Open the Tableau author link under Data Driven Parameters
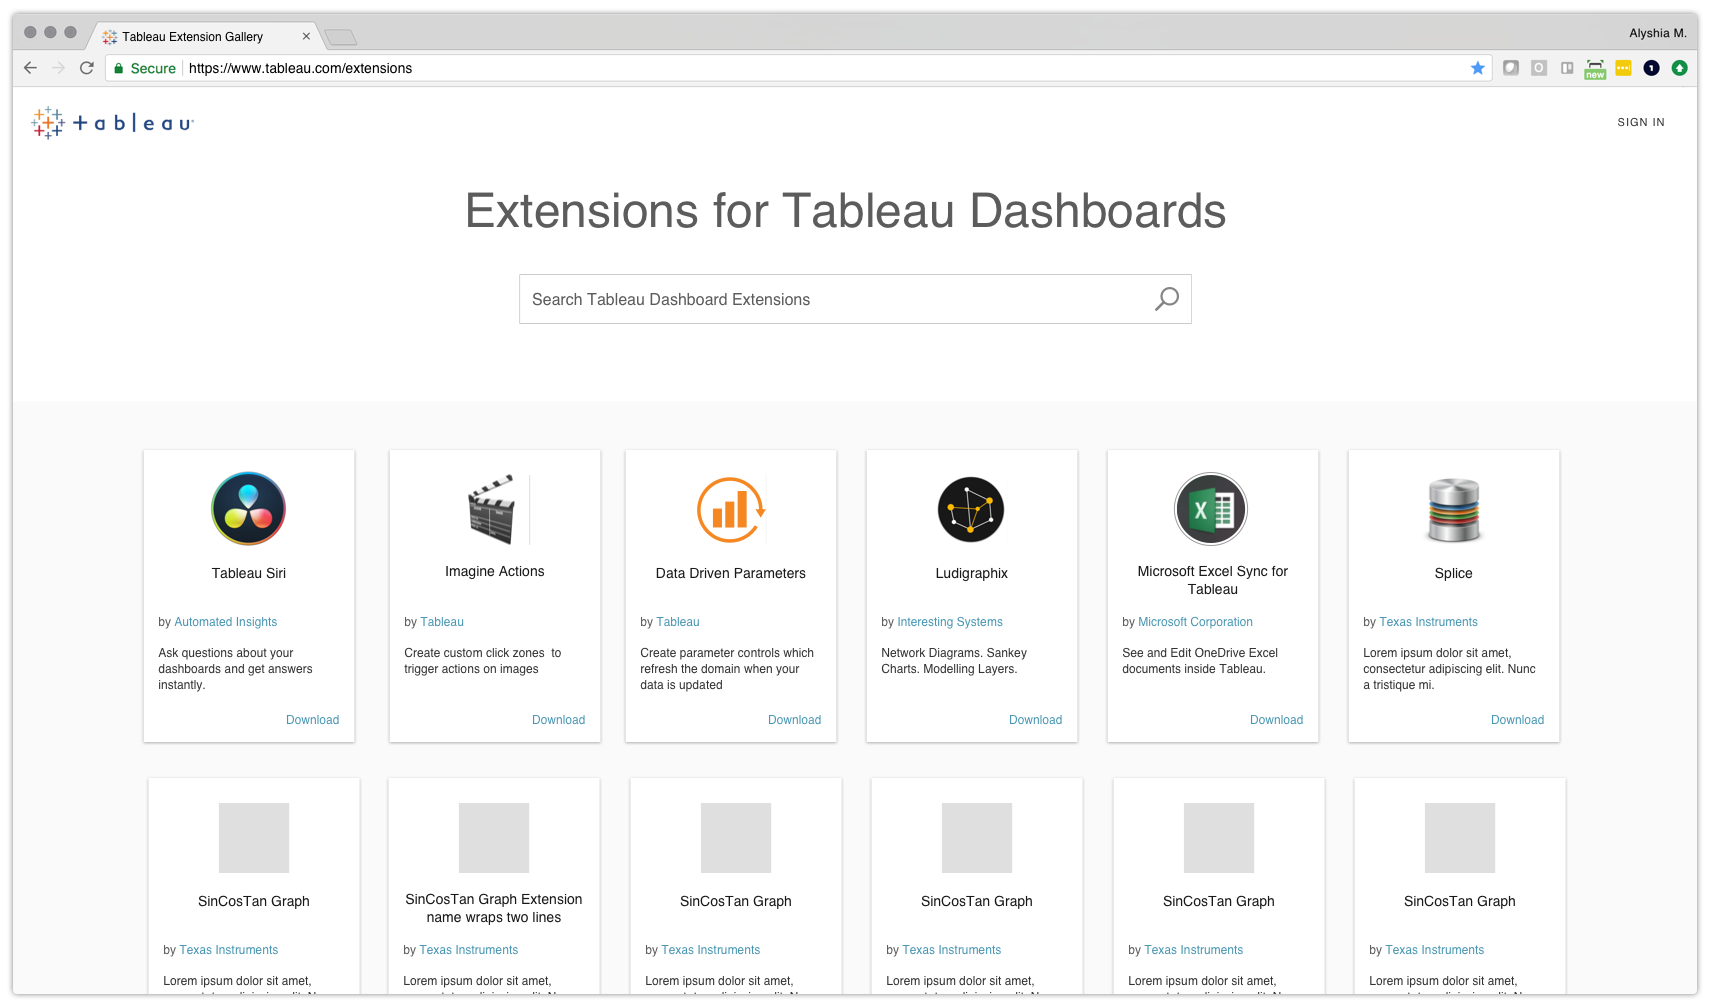Image resolution: width=1710 pixels, height=1002 pixels. (678, 622)
